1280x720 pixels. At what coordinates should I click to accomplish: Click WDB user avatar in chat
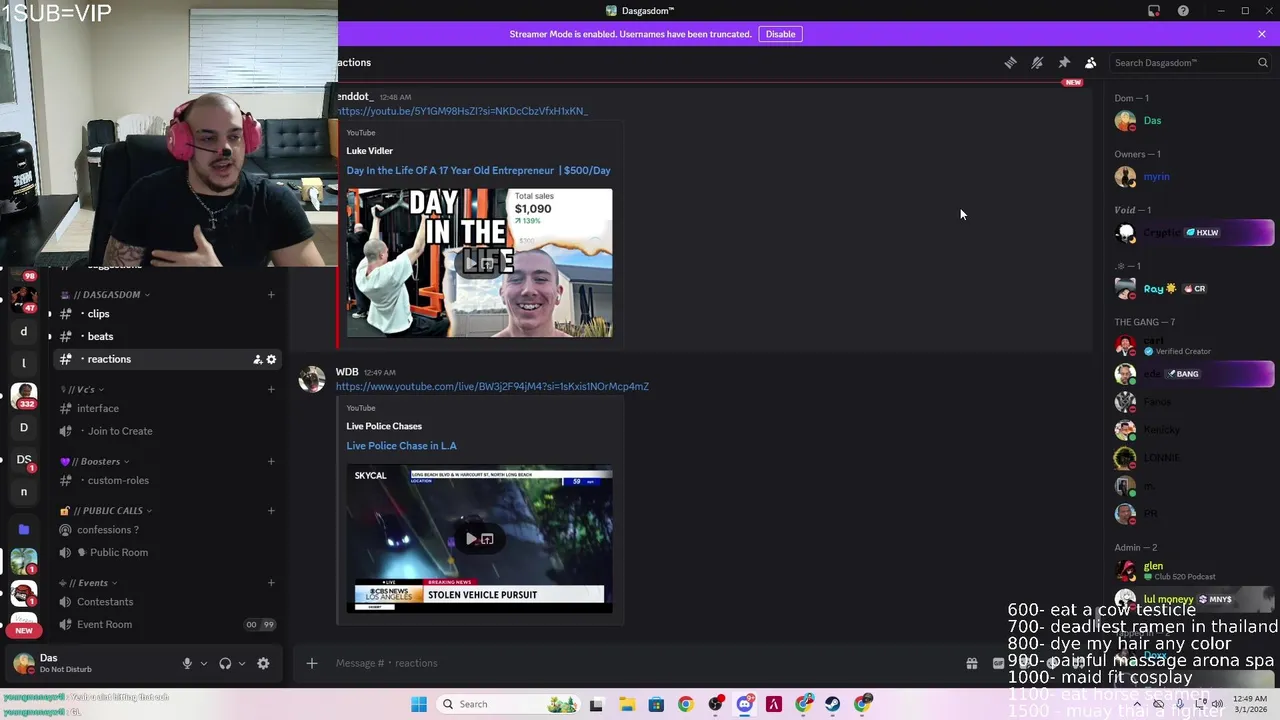click(x=312, y=379)
